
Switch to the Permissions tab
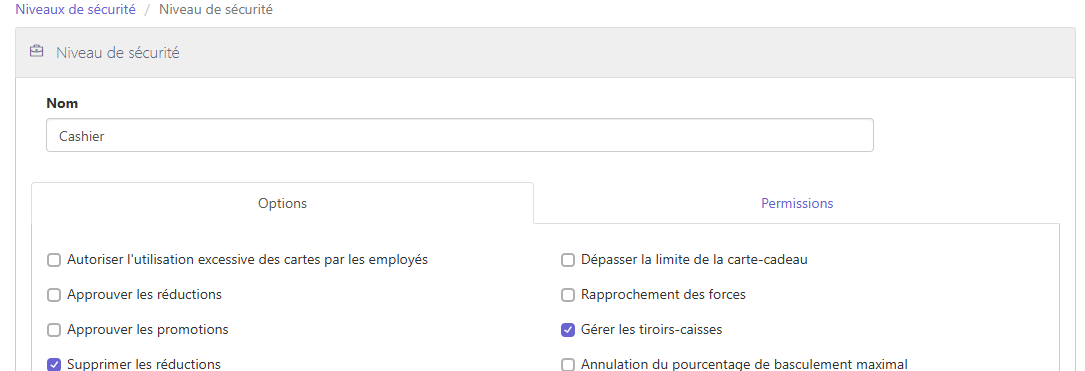coord(796,203)
